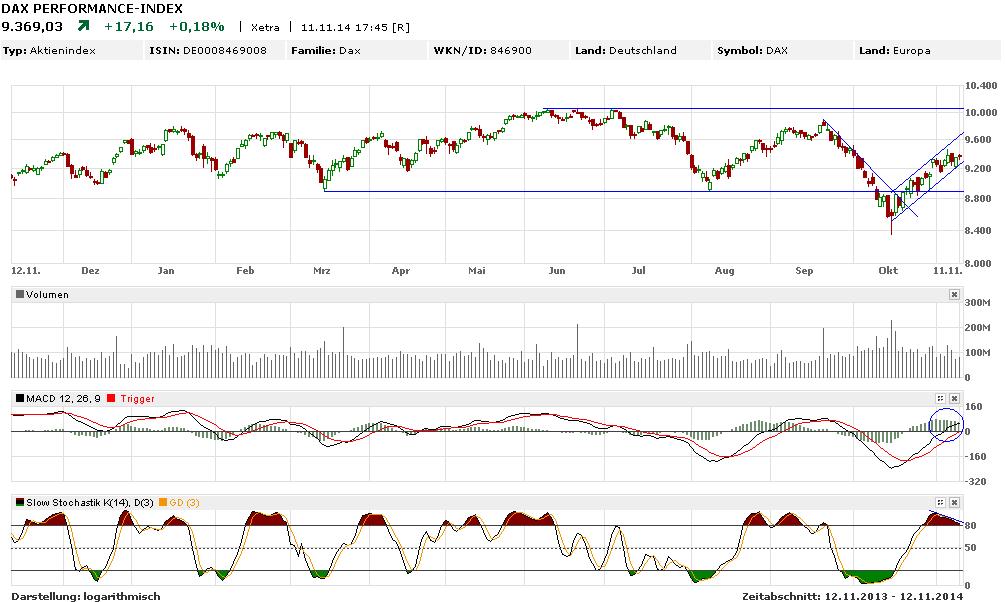
Task: Click the 8.000 price axis value
Action: click(981, 263)
